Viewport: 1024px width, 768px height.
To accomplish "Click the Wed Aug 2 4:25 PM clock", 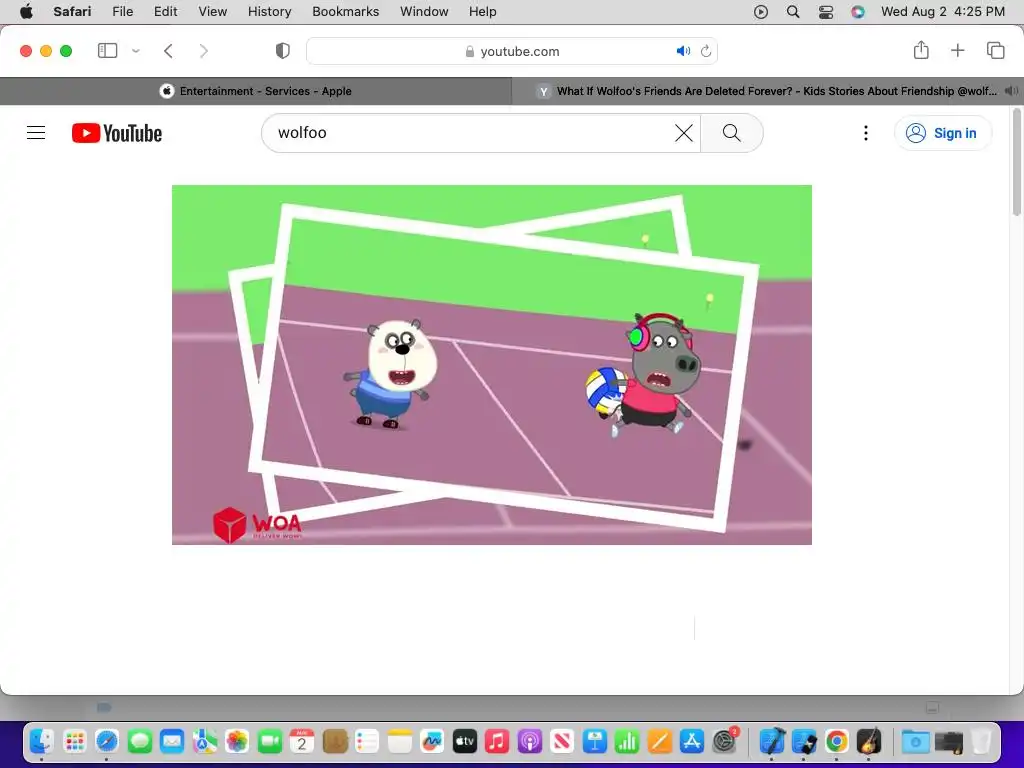I will coord(942,12).
